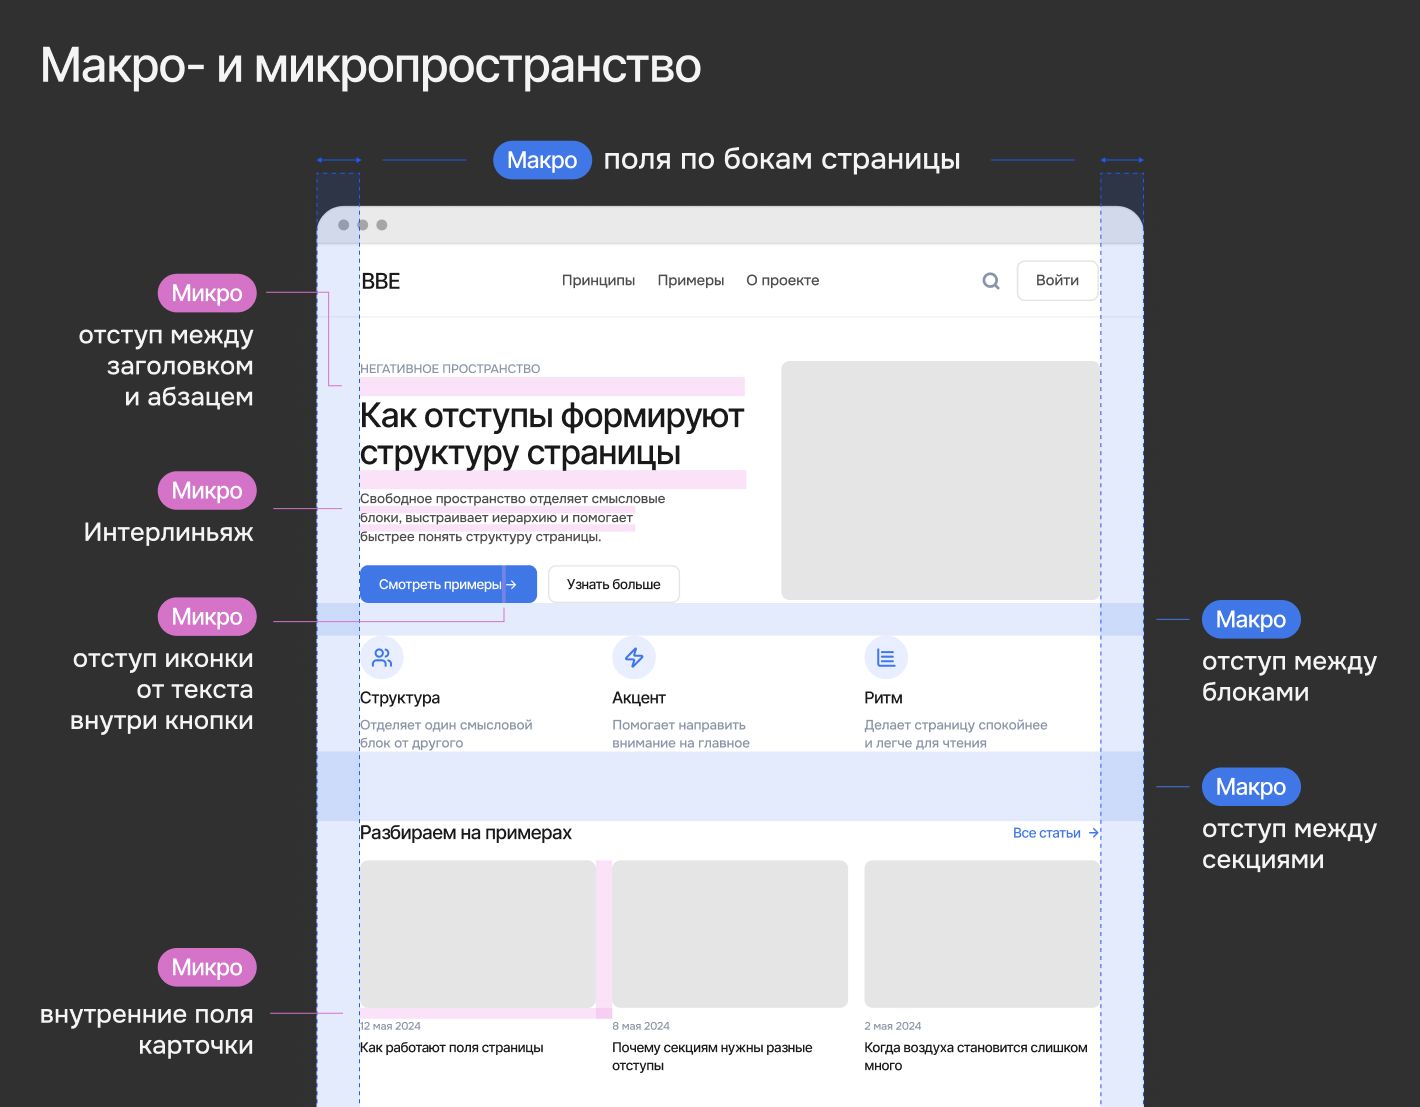This screenshot has width=1420, height=1107.
Task: Open the О проекте menu item
Action: [x=783, y=280]
